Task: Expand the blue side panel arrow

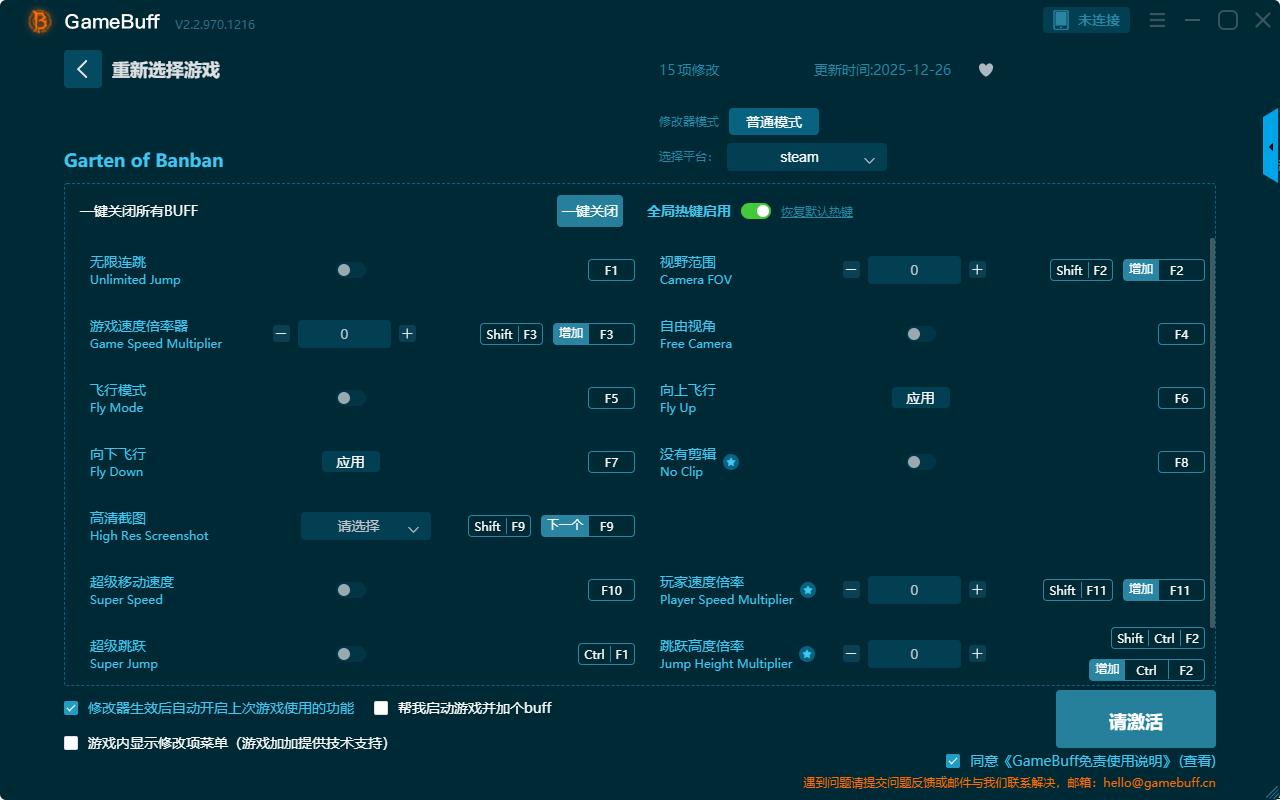Action: click(1271, 147)
